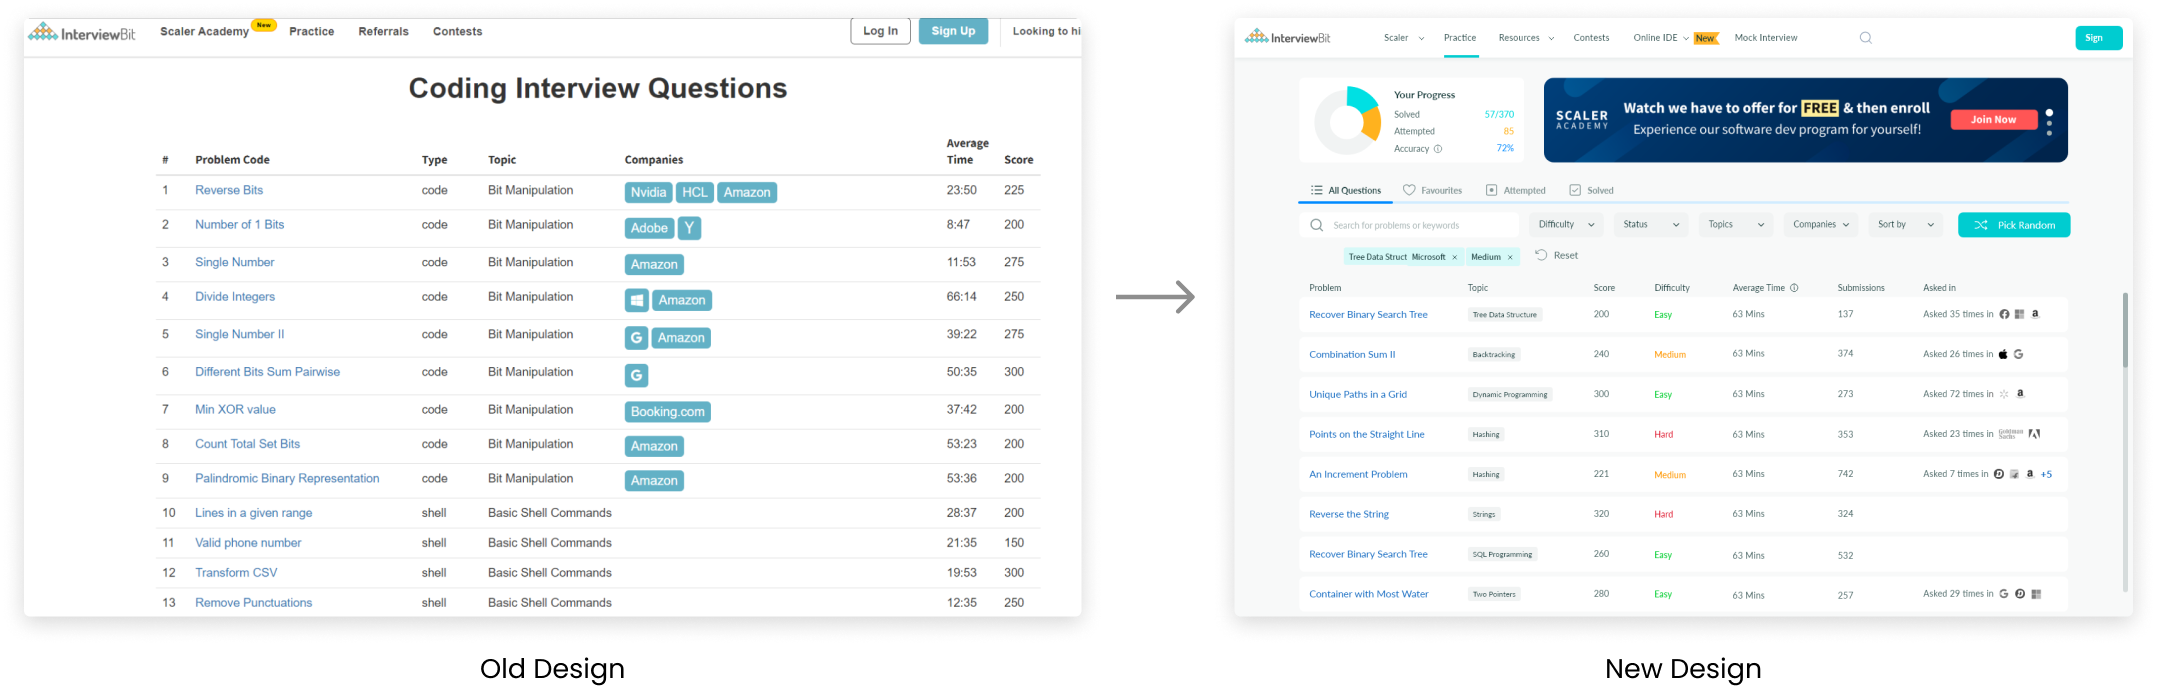Viewport: 2158px width, 689px height.
Task: Remove the Medium filter chip
Action: (x=1510, y=257)
